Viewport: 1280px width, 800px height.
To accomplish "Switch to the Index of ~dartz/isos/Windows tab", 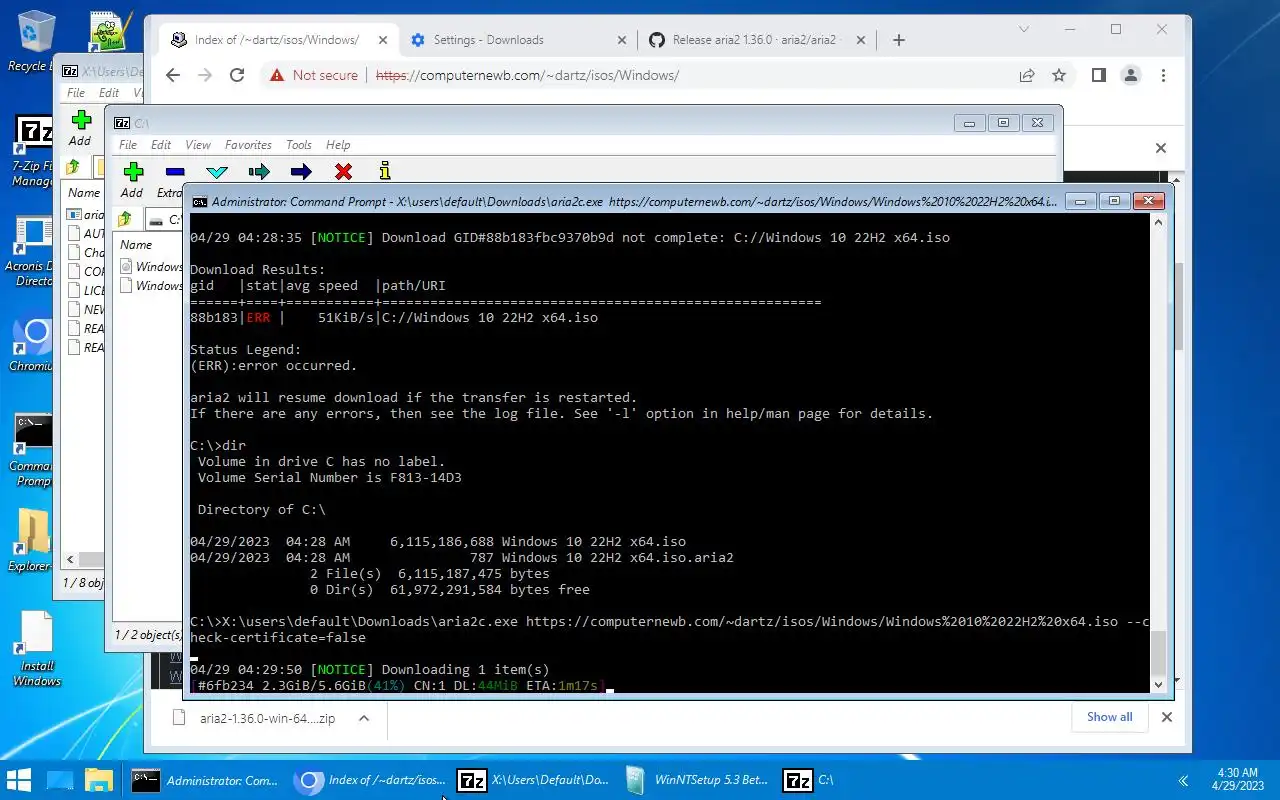I will click(276, 40).
